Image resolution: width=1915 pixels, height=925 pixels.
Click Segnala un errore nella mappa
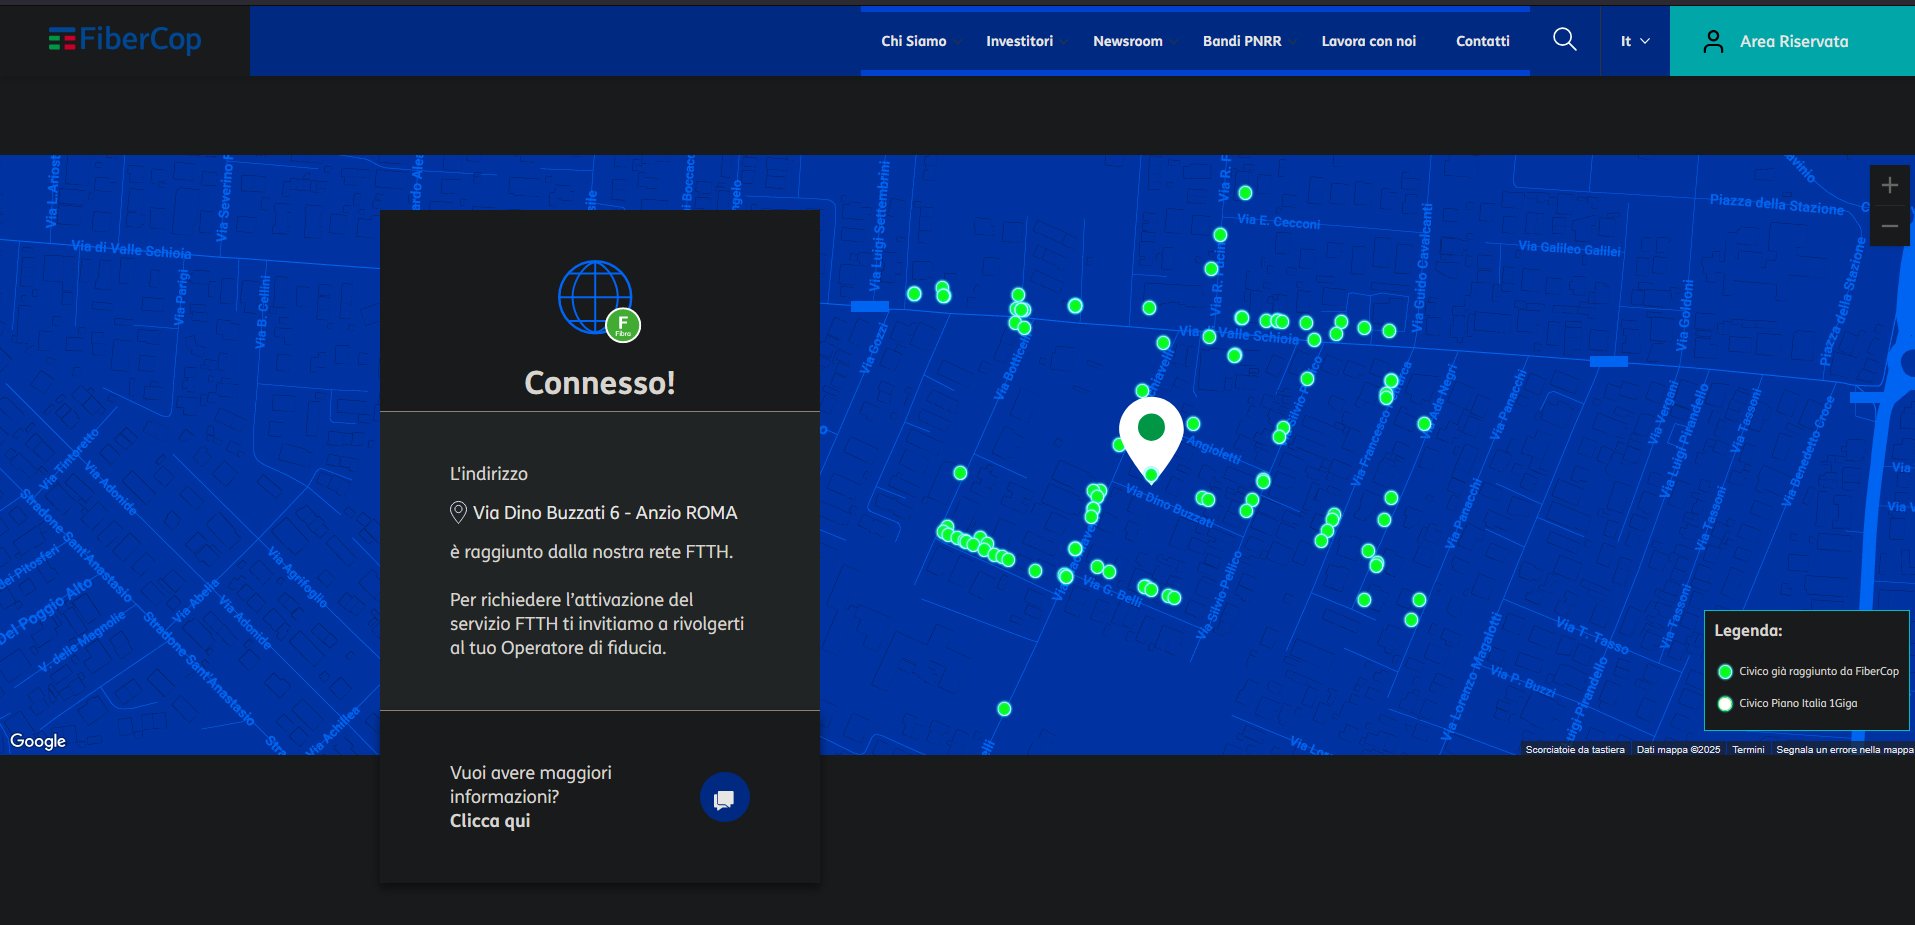point(1844,749)
